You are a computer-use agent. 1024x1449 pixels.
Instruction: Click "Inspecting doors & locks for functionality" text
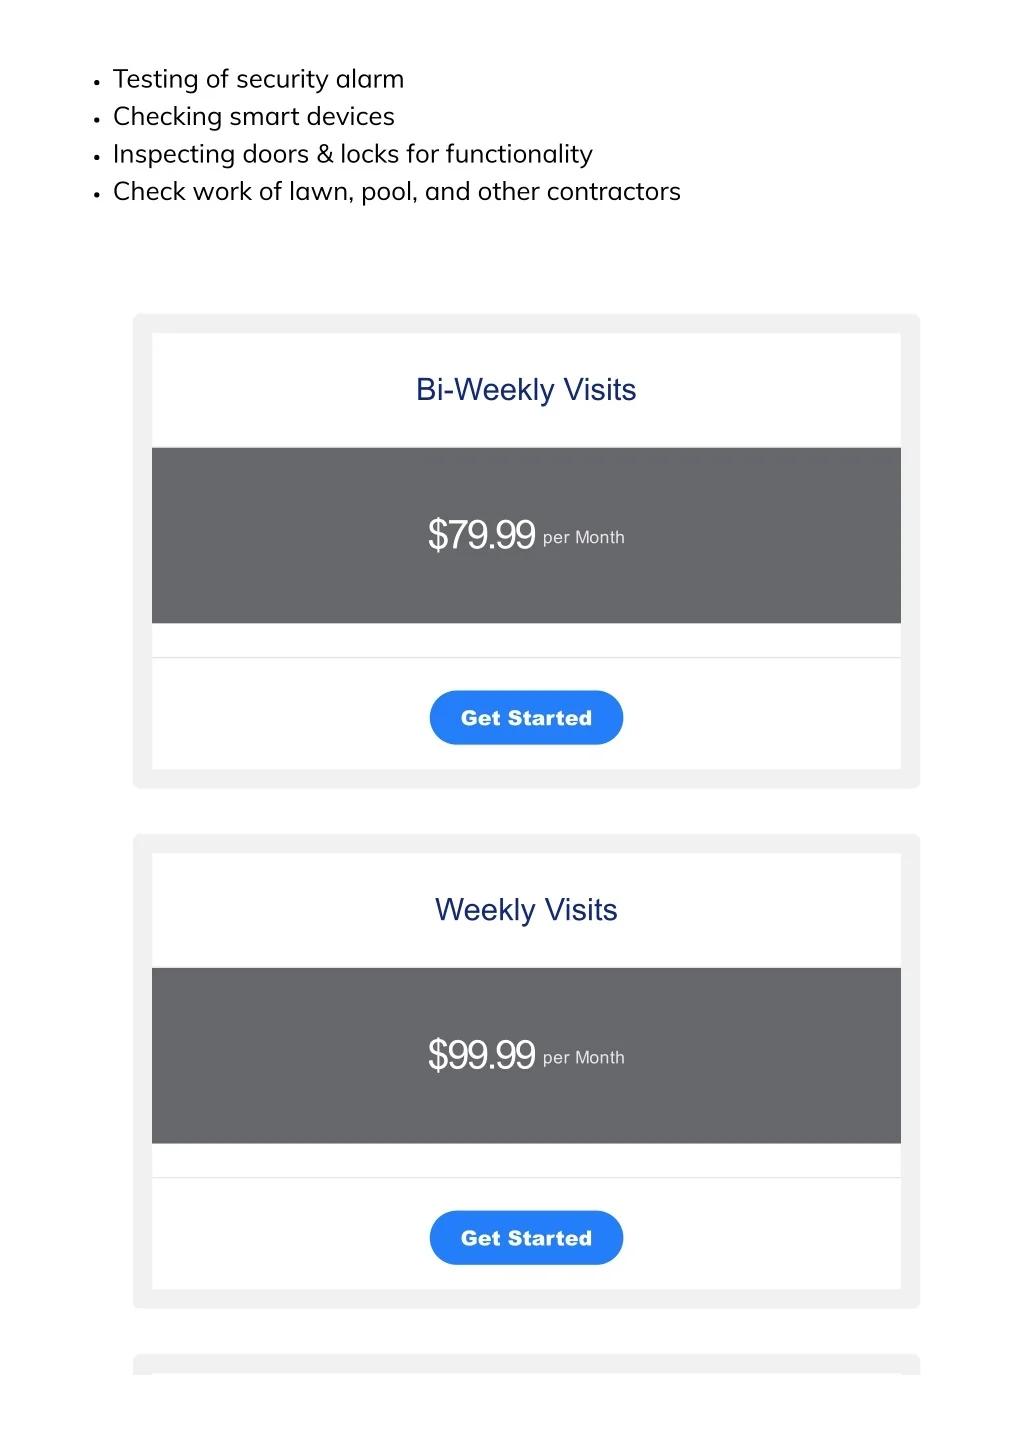point(352,154)
